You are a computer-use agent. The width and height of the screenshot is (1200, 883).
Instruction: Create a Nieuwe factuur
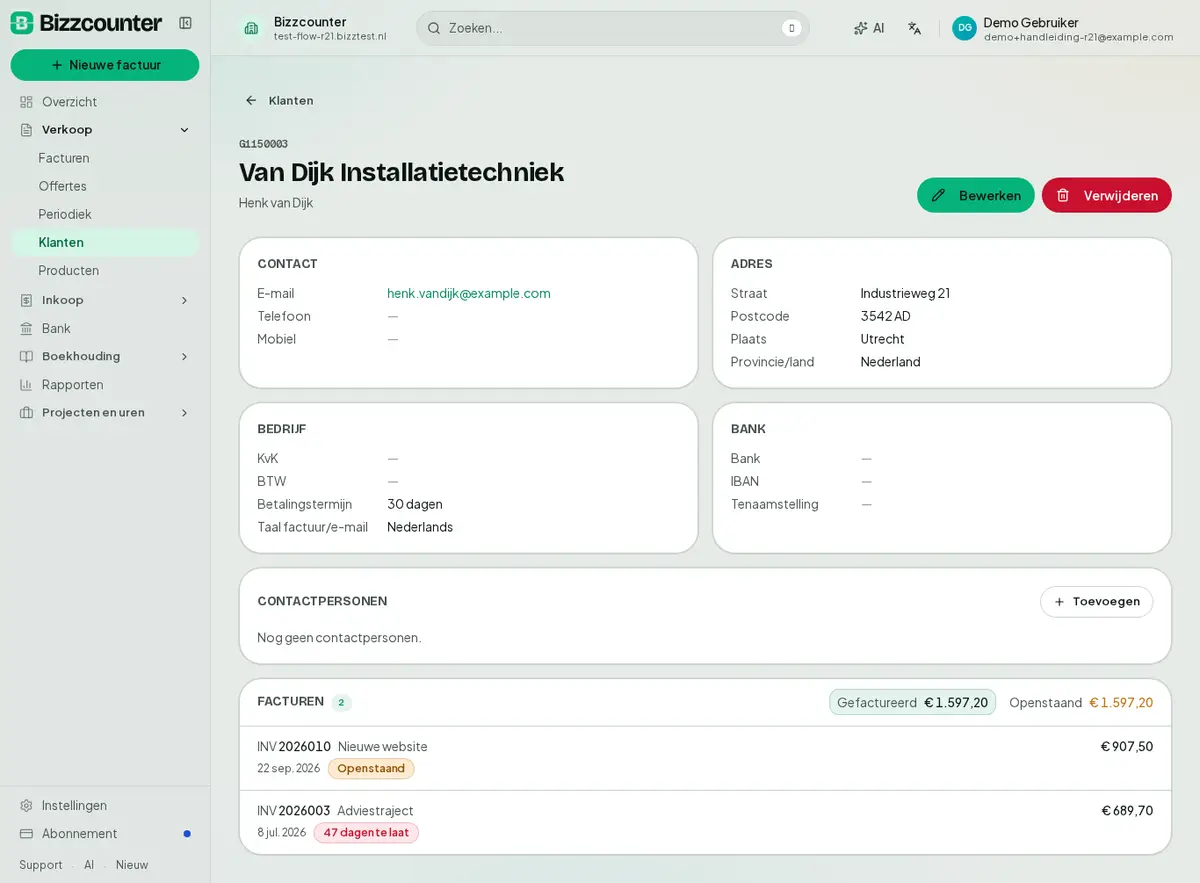pos(105,65)
